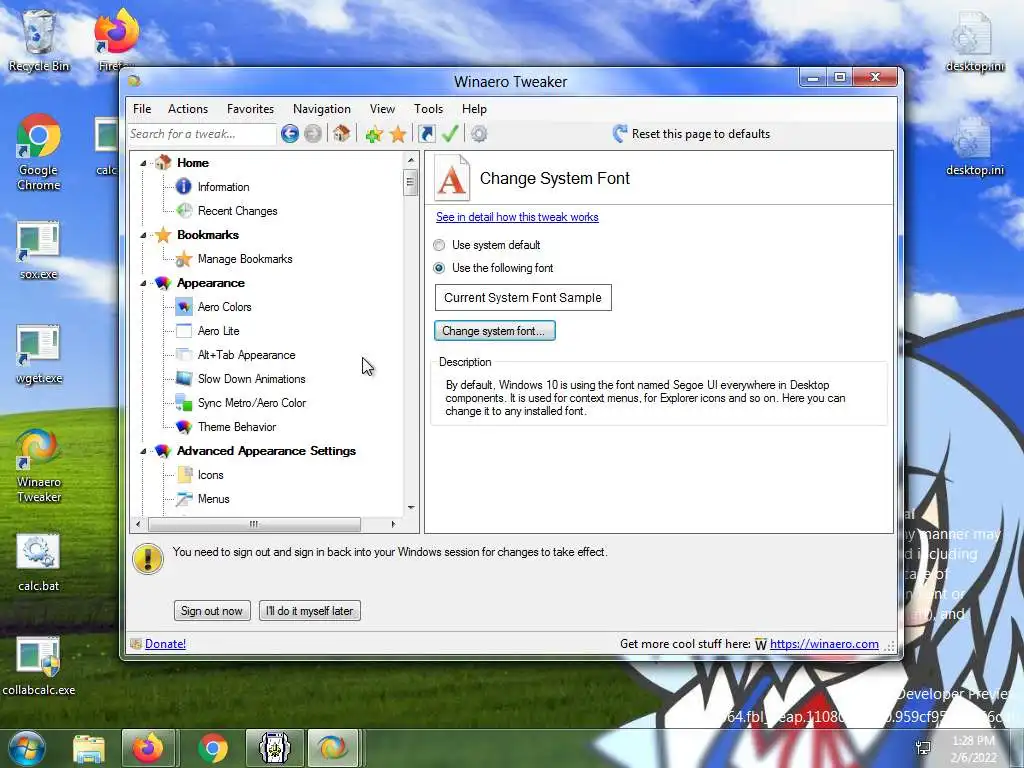Collapse the Home tree node
The image size is (1024, 768).
coord(143,163)
